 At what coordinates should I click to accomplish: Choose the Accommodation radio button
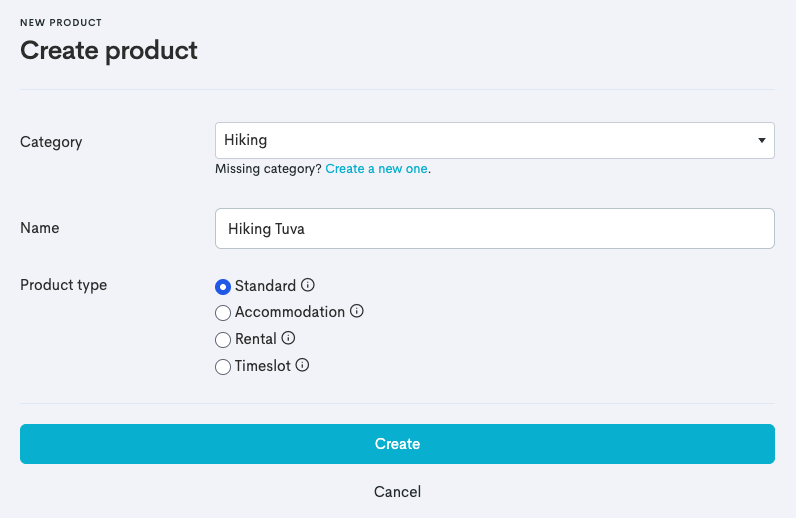pos(223,313)
